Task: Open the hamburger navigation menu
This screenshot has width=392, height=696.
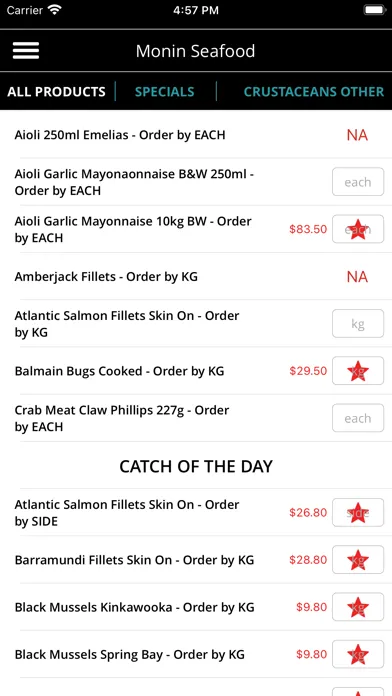Action: (26, 51)
